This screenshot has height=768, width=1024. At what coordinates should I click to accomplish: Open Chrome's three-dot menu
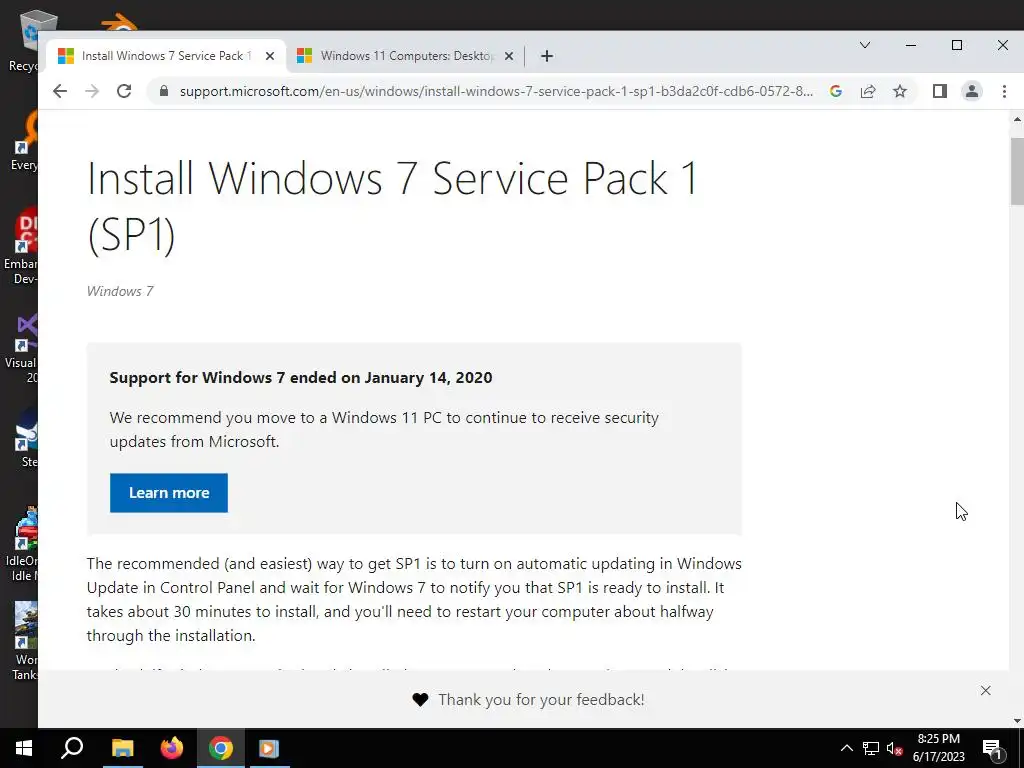(x=1004, y=91)
